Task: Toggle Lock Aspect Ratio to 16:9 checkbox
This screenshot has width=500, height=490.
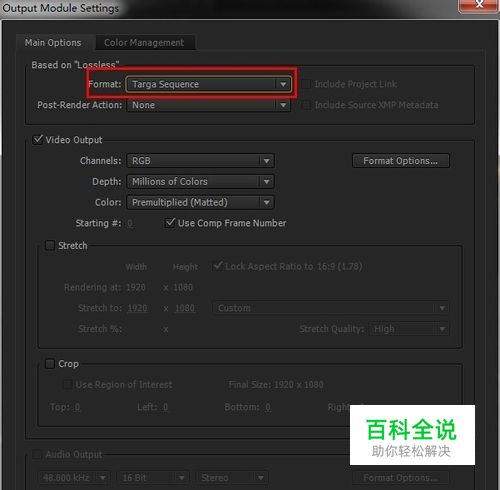Action: pyautogui.click(x=218, y=266)
